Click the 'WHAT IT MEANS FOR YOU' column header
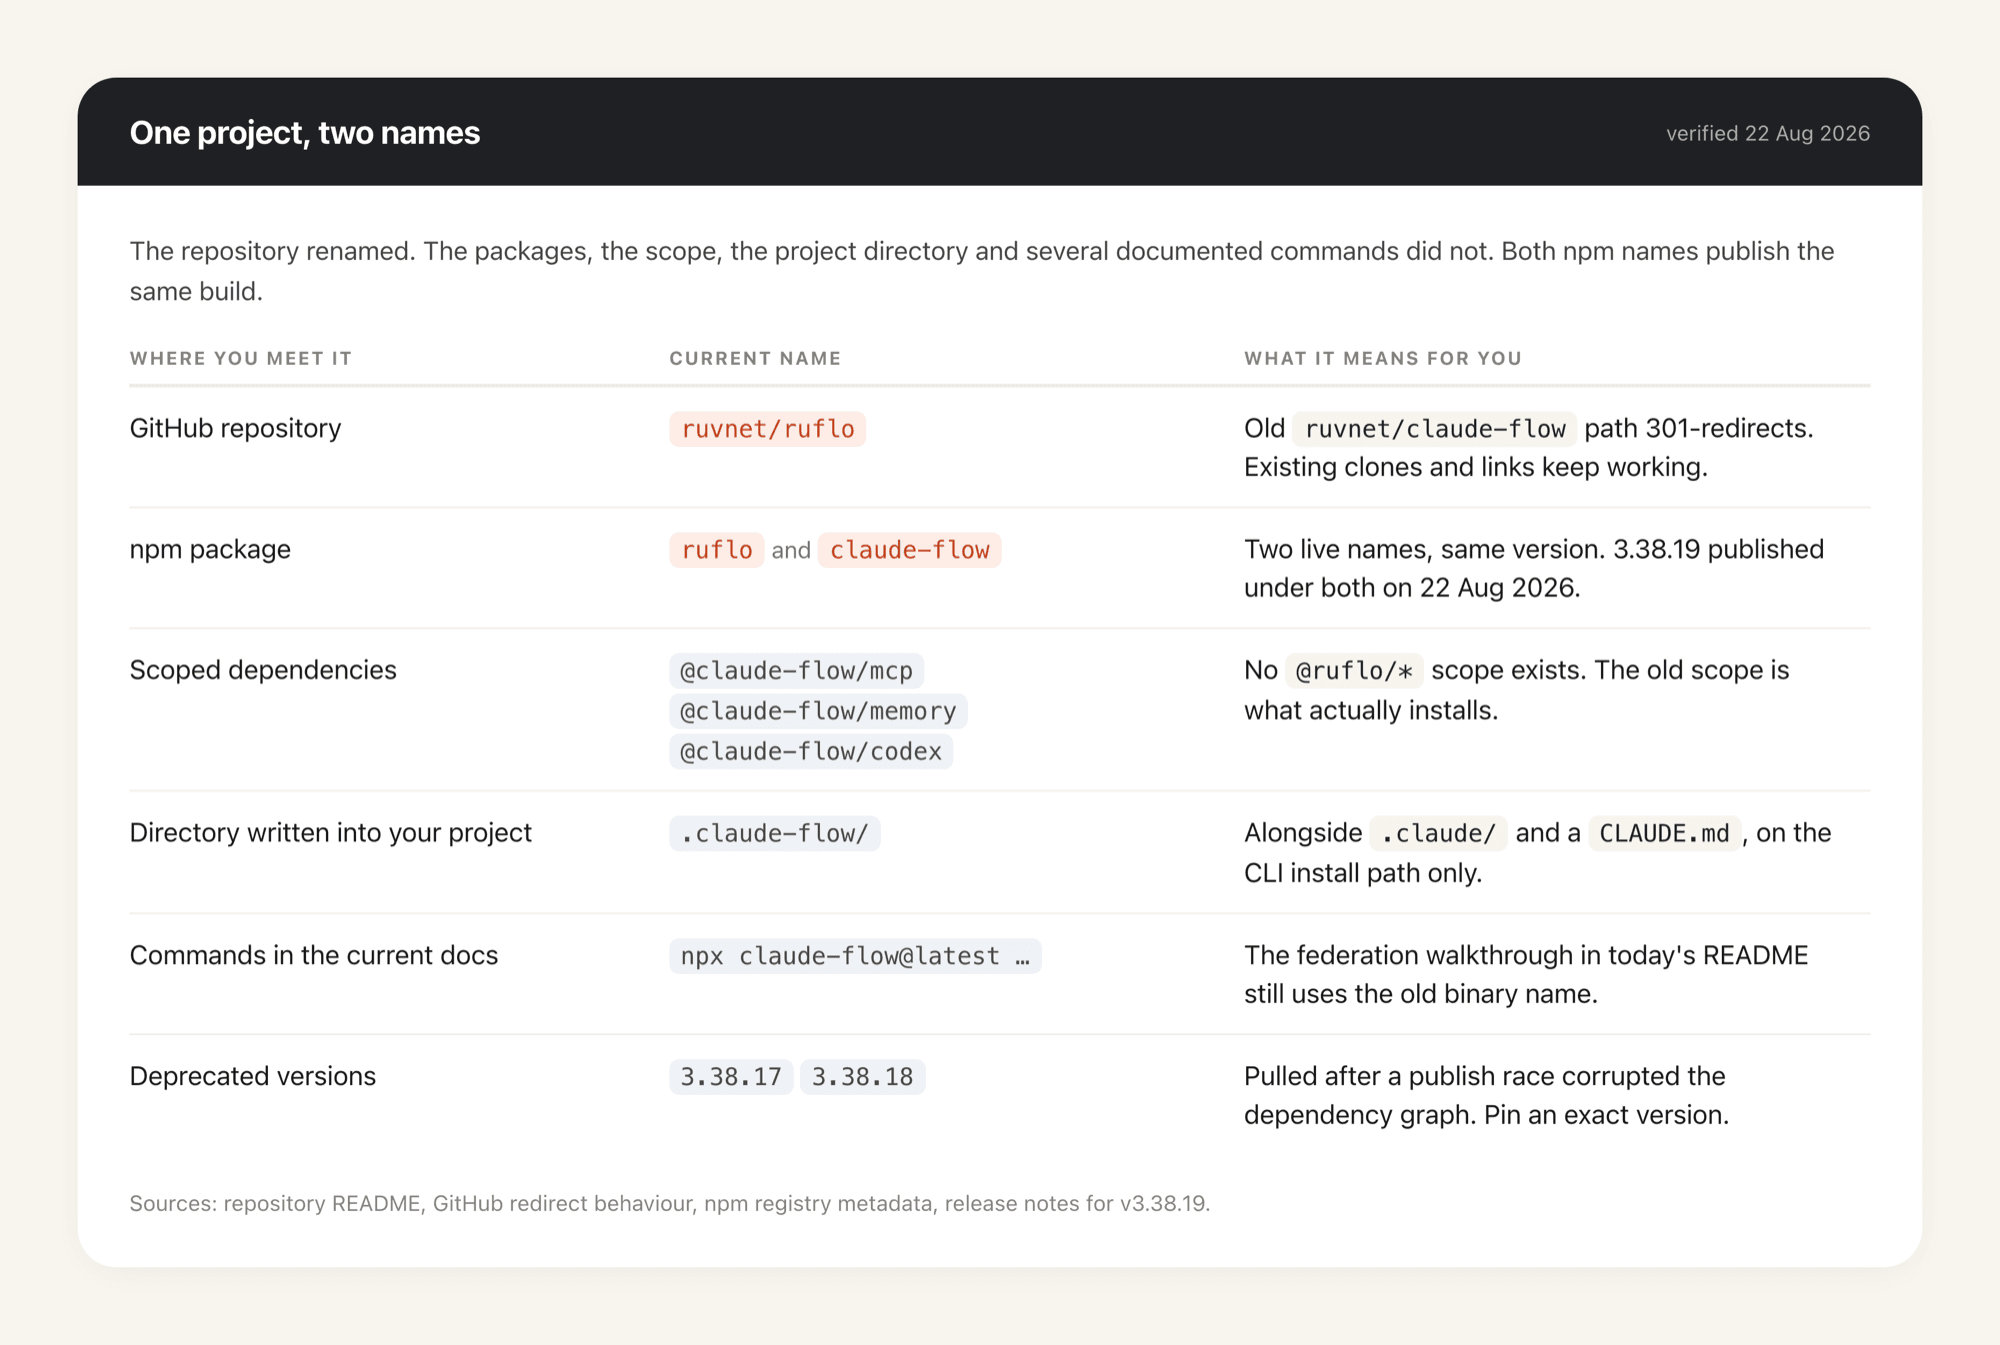 1383,358
